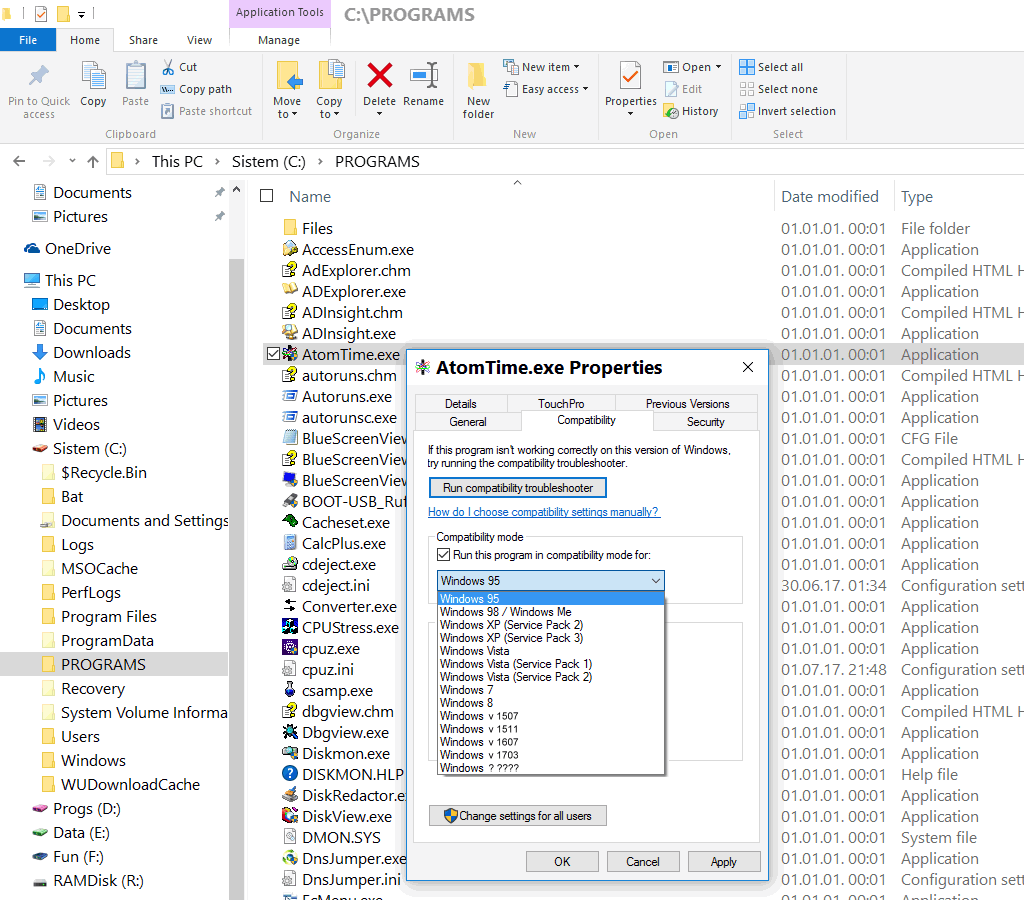This screenshot has width=1024, height=900.
Task: Click the Sistem (C:) breadcrumb
Action: [268, 161]
